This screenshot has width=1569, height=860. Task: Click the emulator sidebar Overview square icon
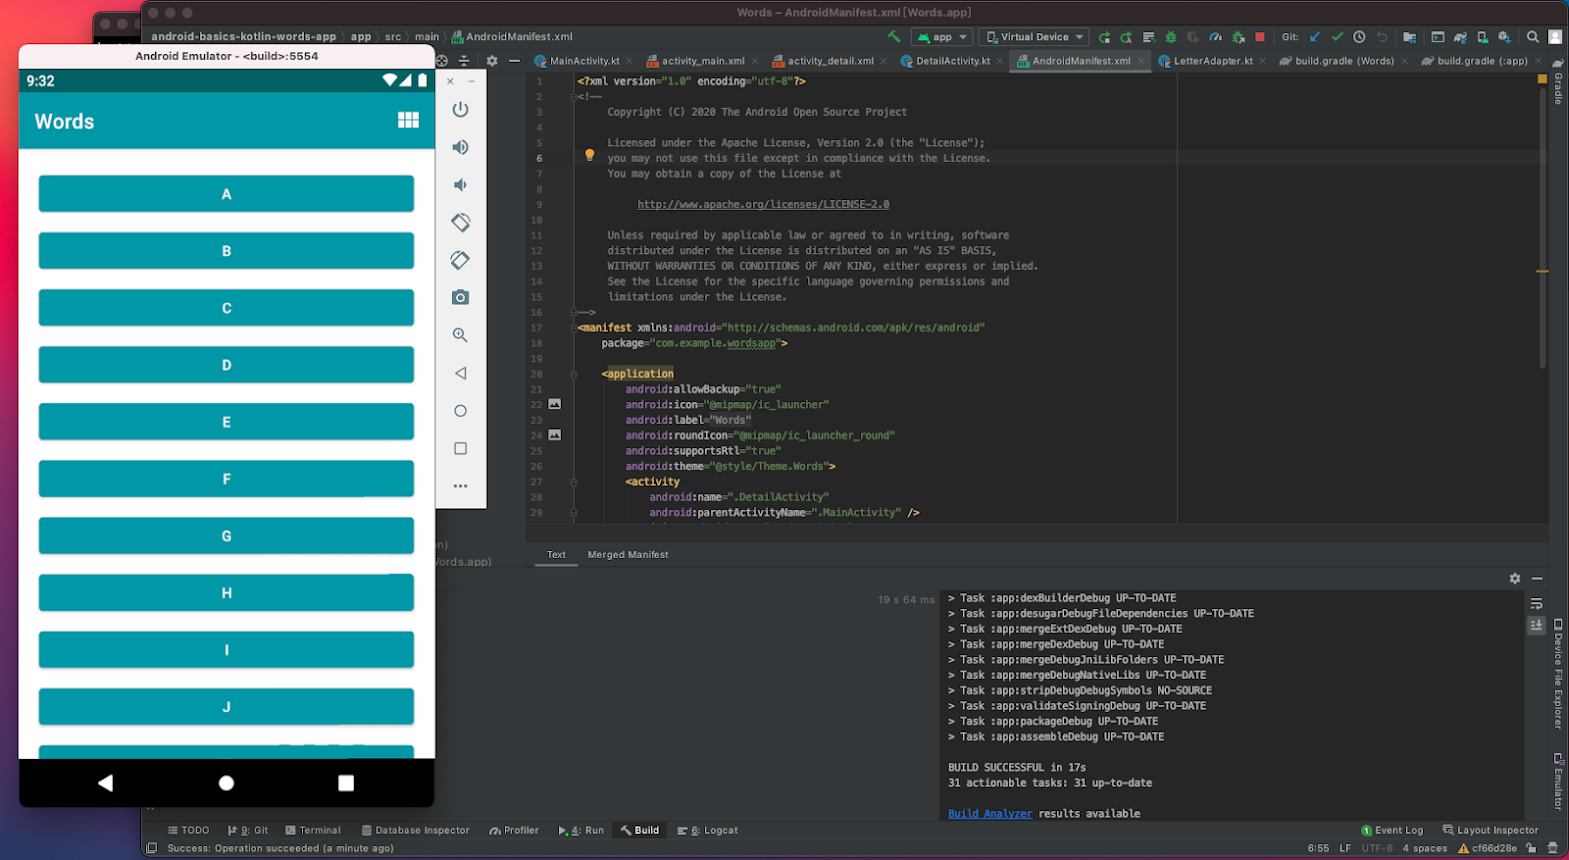point(460,449)
